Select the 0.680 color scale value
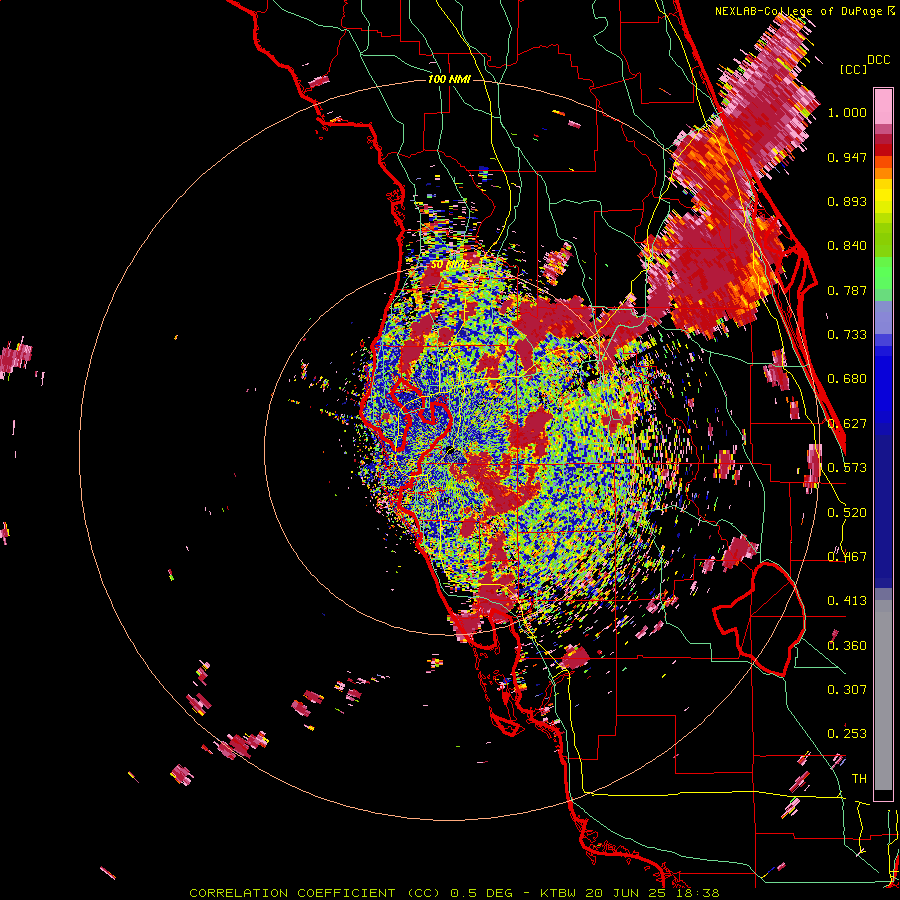The width and height of the screenshot is (900, 900). coord(847,379)
